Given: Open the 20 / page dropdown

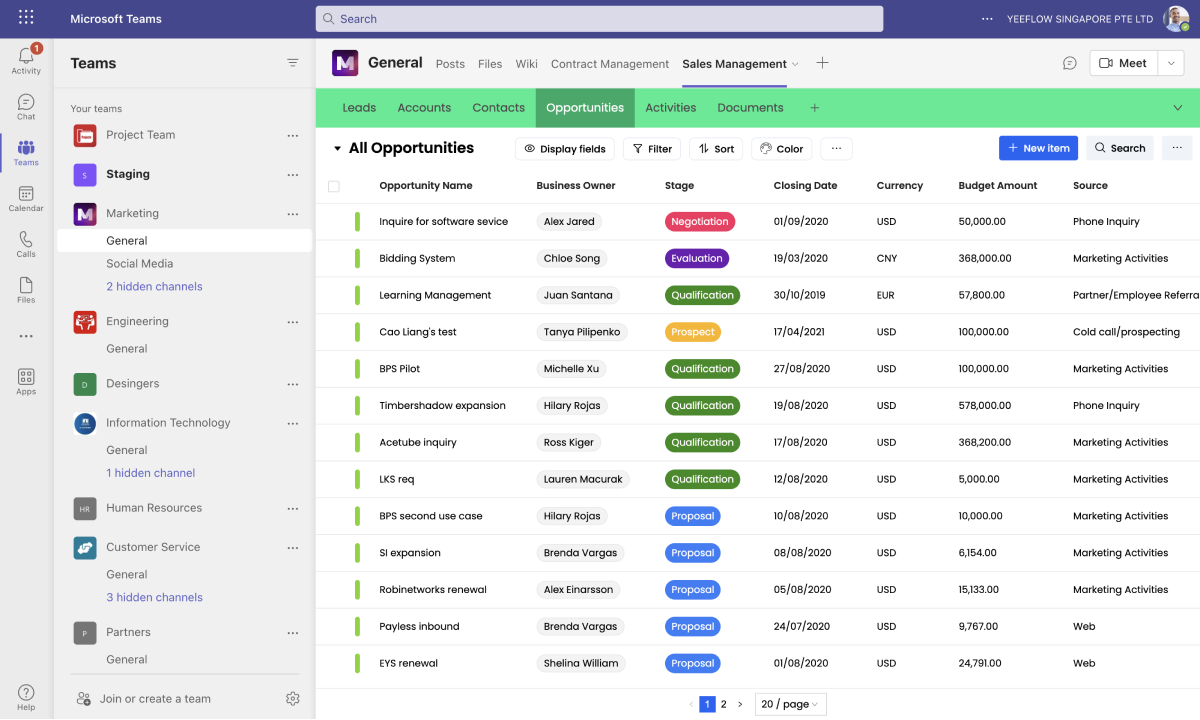Looking at the screenshot, I should coord(790,704).
